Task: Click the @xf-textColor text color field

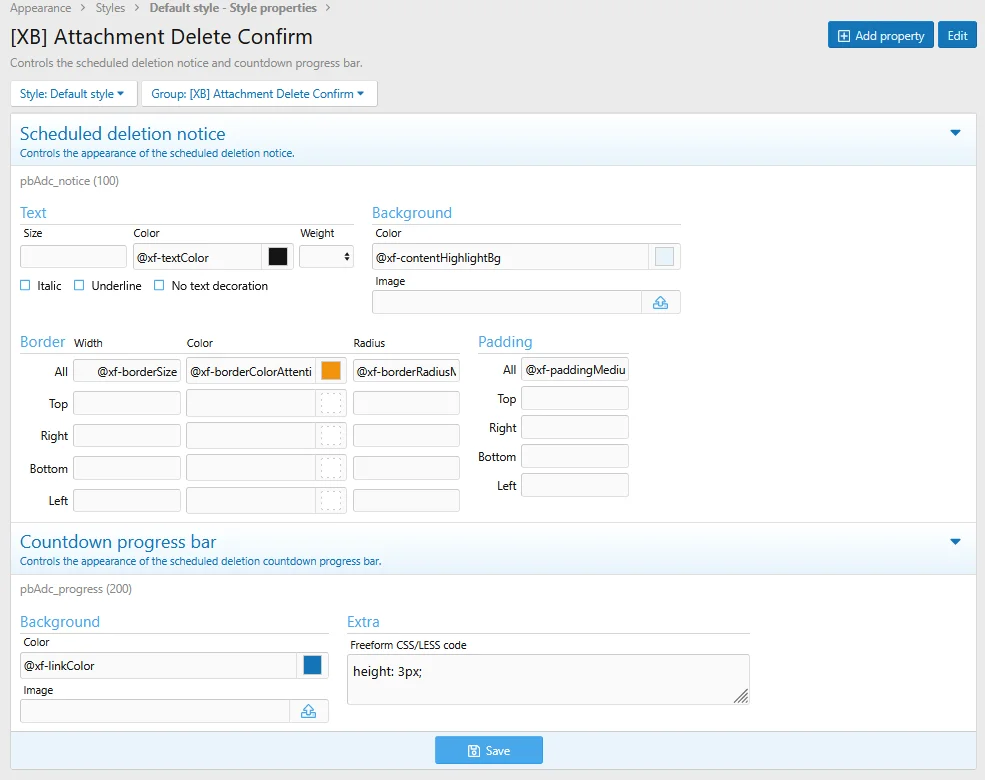Action: (198, 257)
